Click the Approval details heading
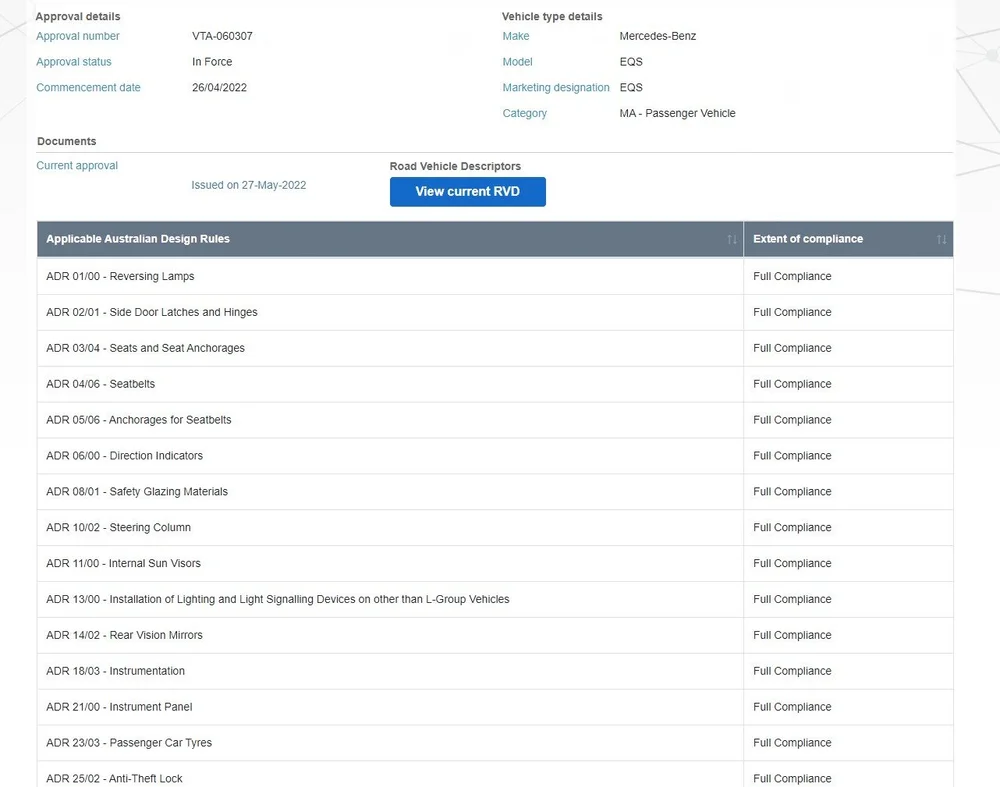This screenshot has height=787, width=1000. tap(78, 16)
